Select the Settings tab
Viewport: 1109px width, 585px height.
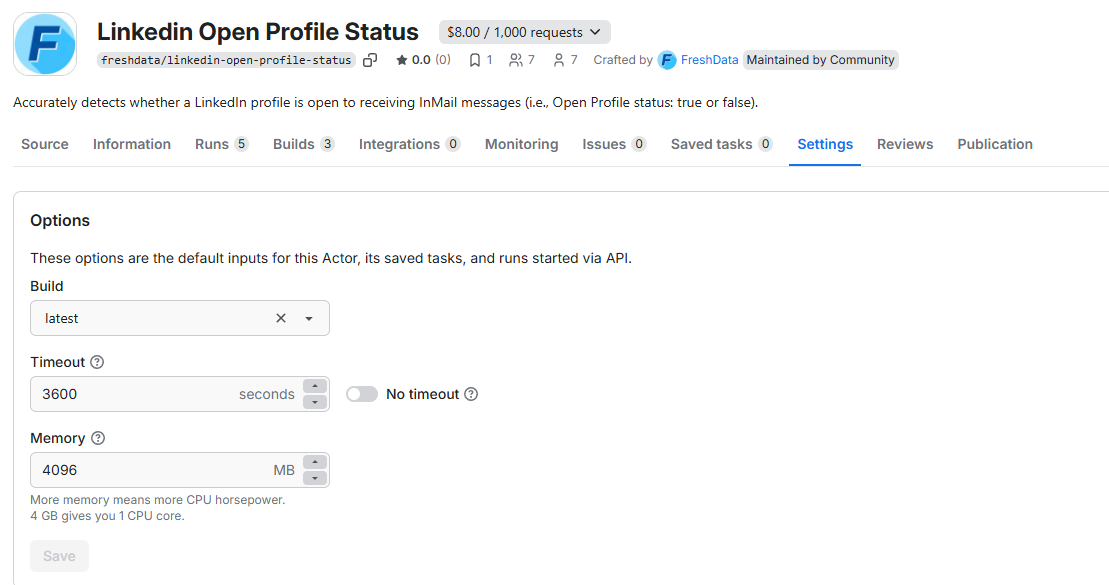[825, 144]
